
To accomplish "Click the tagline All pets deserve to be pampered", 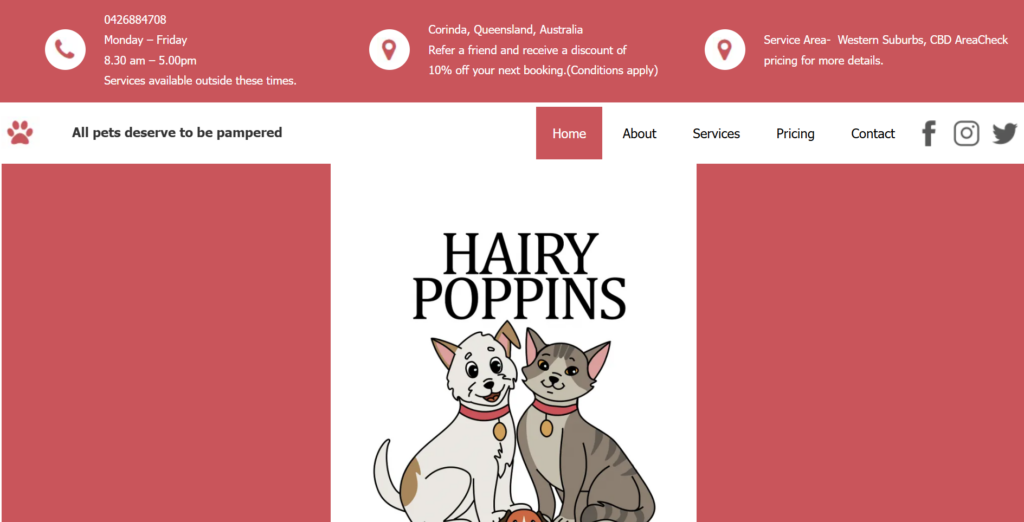I will click(x=177, y=133).
